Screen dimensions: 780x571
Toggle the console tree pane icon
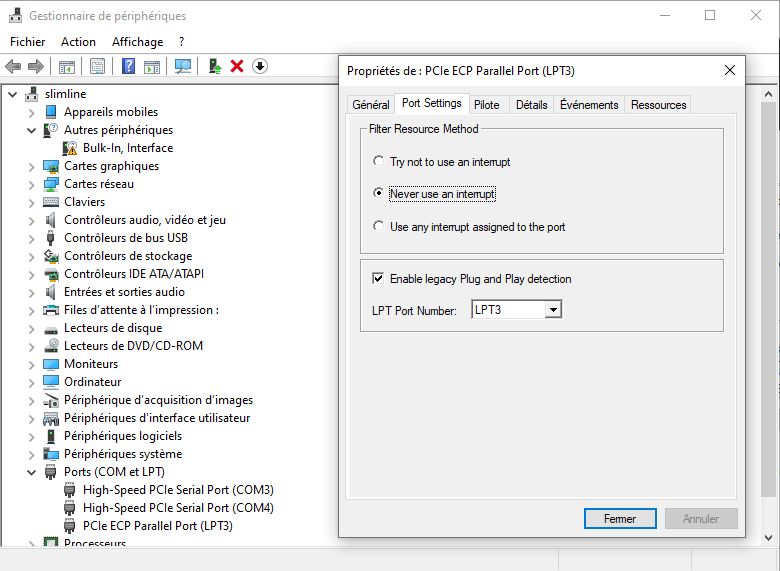67,66
